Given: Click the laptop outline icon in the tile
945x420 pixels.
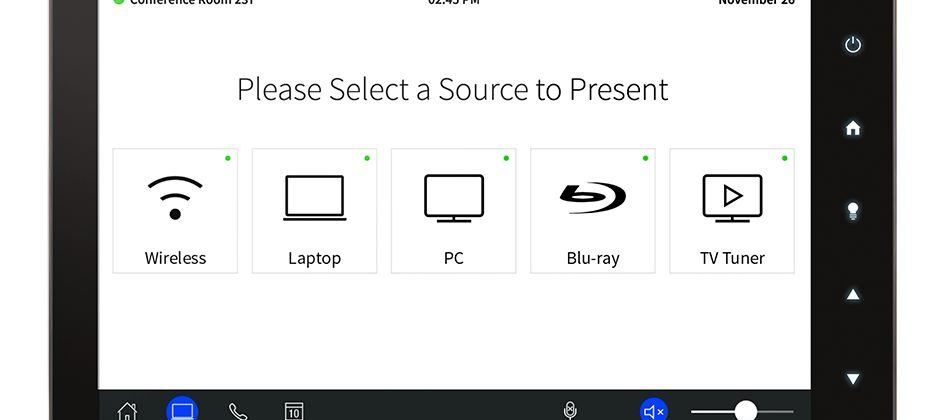Looking at the screenshot, I should 315,198.
